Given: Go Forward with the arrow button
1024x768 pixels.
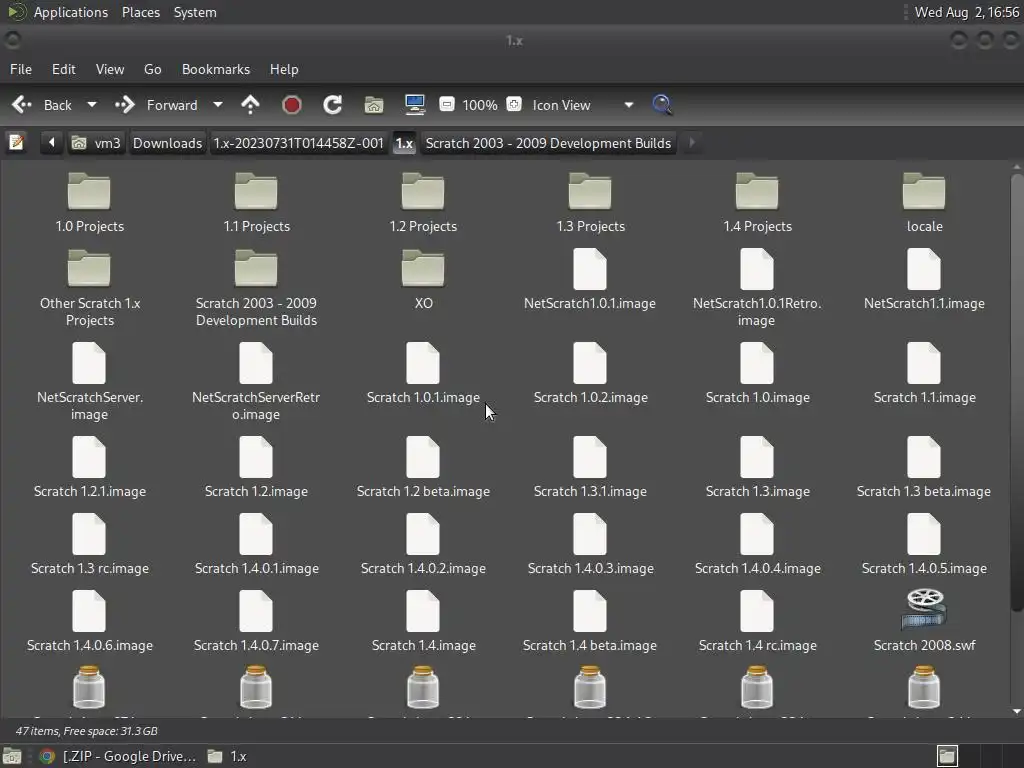Looking at the screenshot, I should (157, 105).
